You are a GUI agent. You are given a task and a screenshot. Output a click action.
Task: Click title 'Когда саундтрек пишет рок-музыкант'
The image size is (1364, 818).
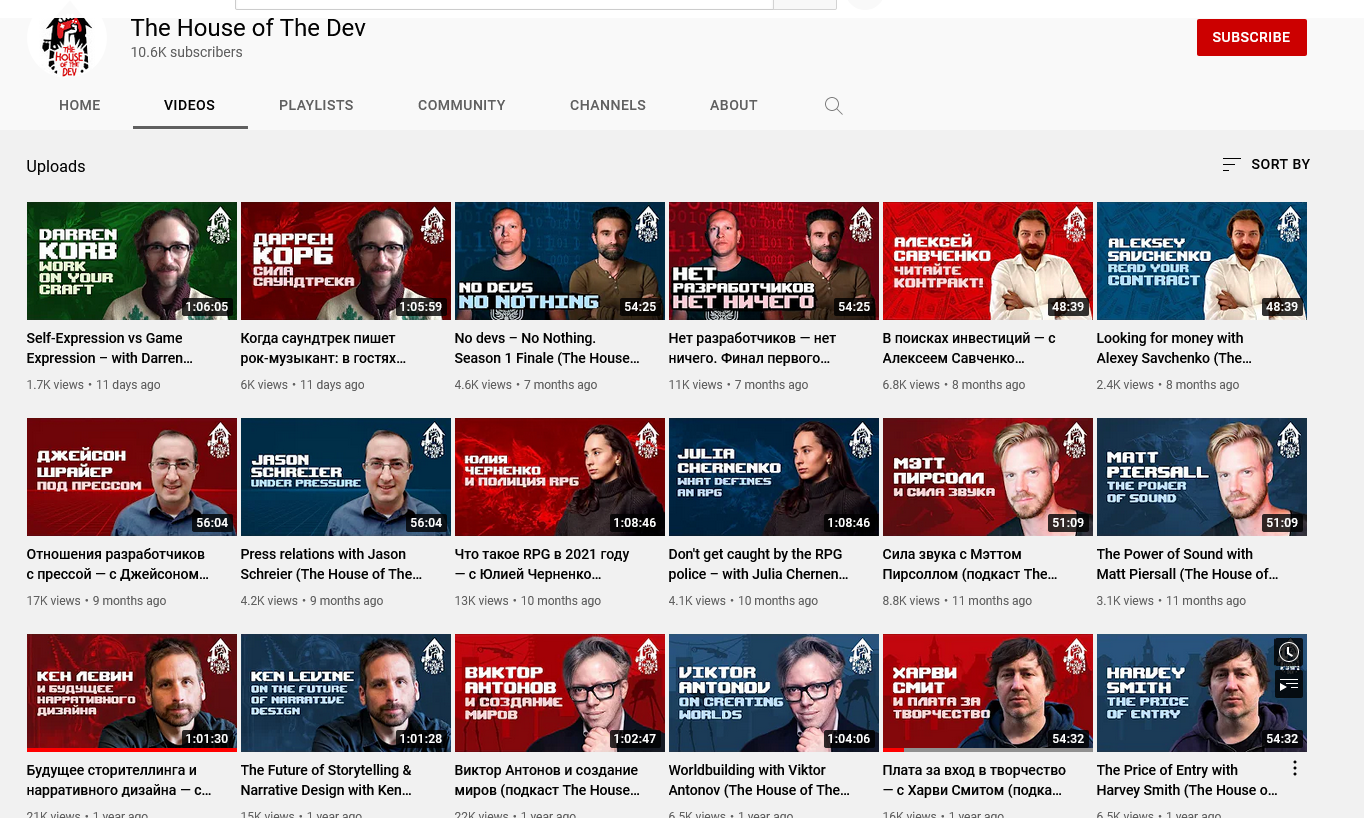pyautogui.click(x=323, y=348)
